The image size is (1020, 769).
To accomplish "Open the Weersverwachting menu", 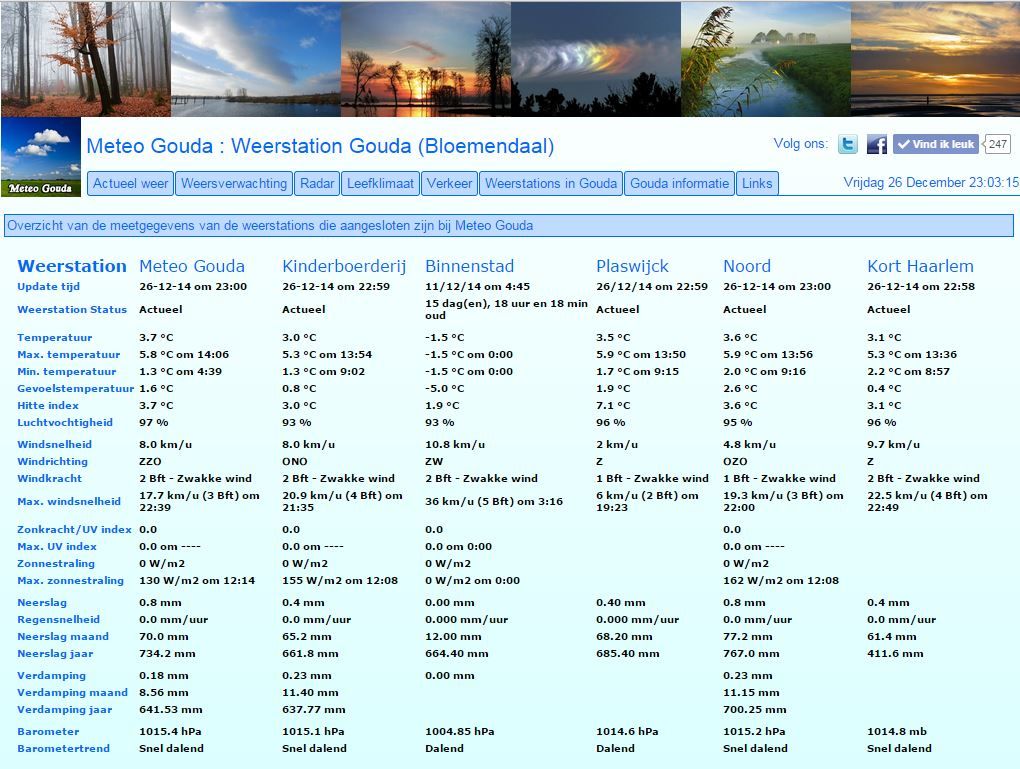I will [234, 183].
